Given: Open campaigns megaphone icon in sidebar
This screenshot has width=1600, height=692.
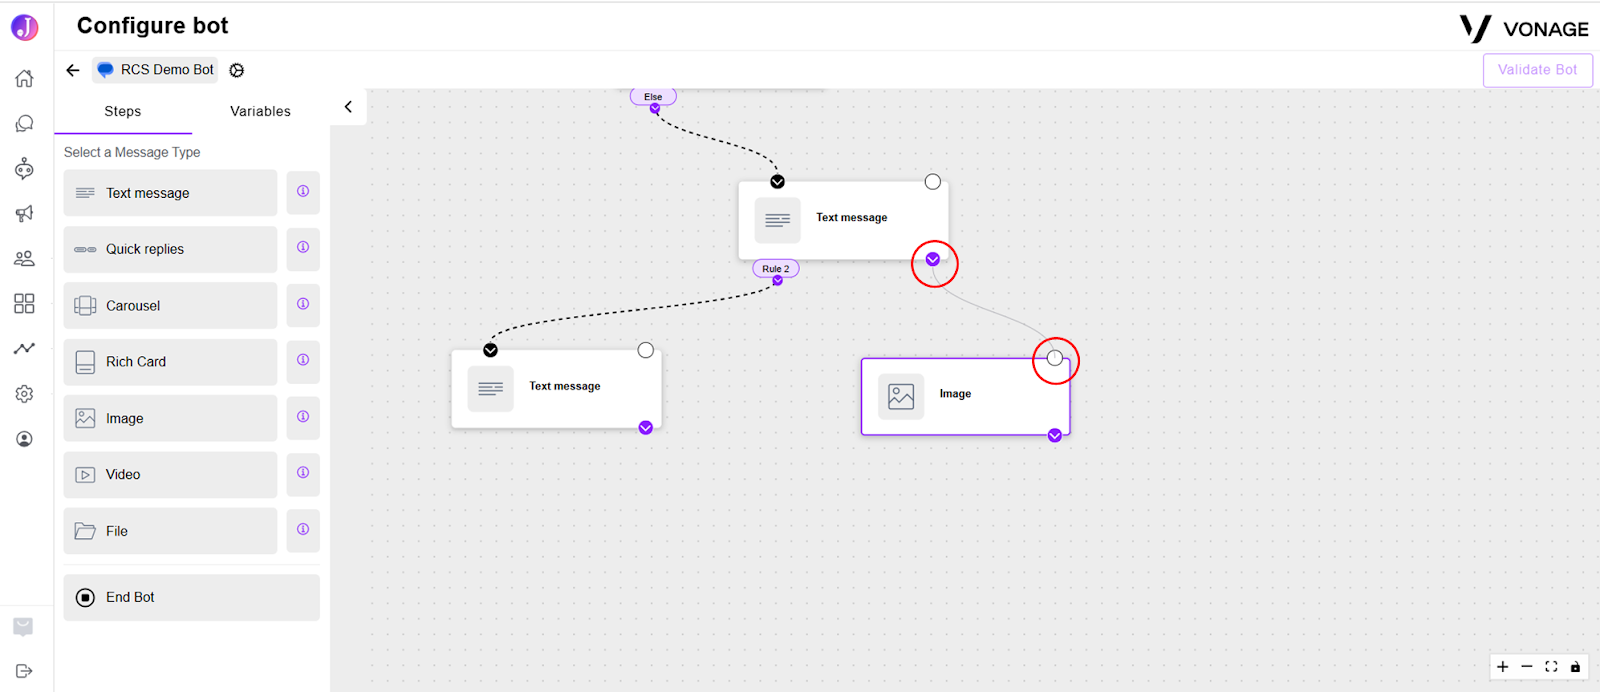Looking at the screenshot, I should tap(24, 213).
